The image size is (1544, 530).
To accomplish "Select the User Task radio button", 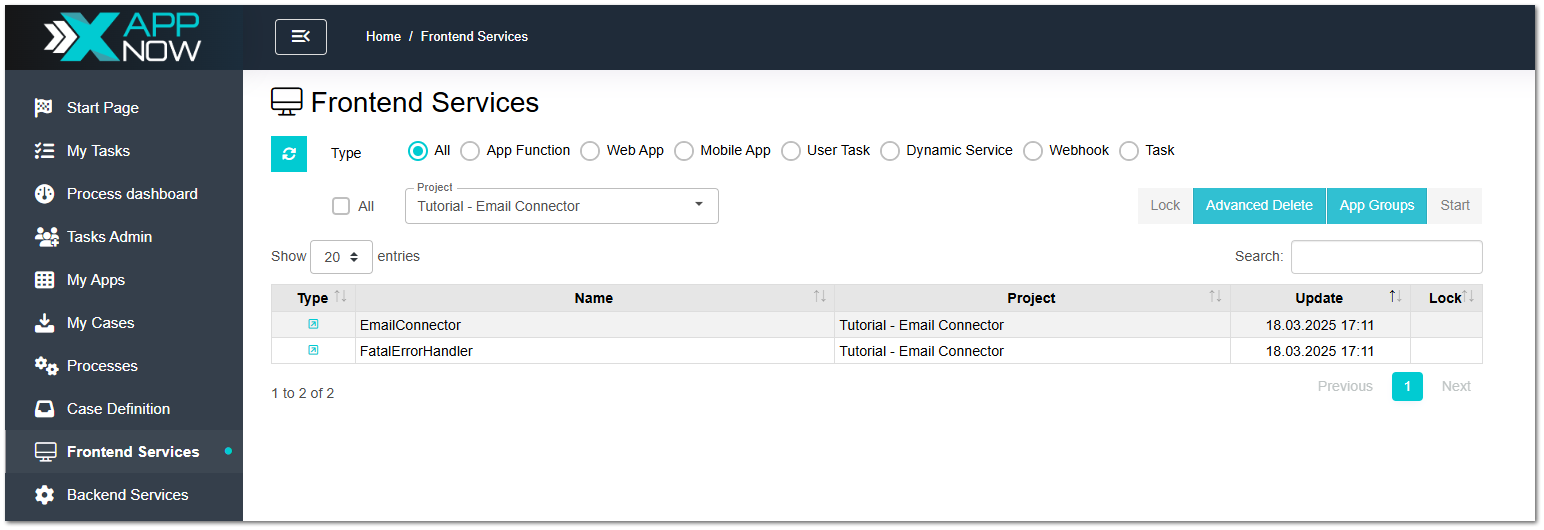I will pyautogui.click(x=791, y=151).
